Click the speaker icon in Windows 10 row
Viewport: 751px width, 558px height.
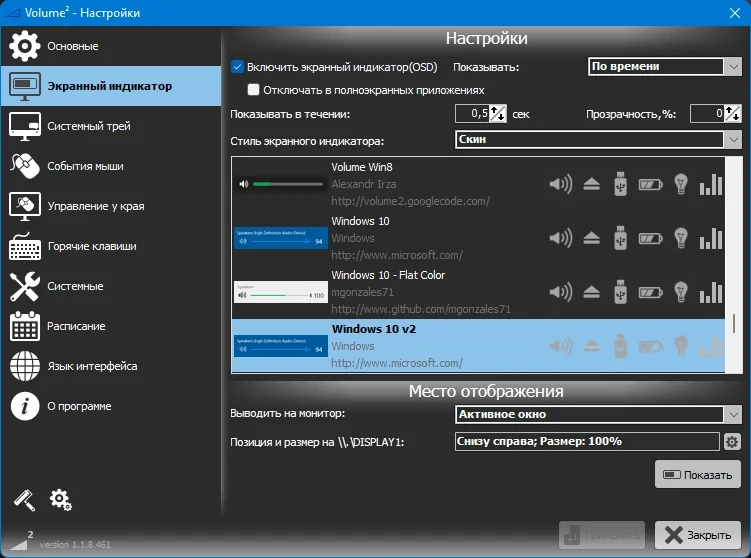tap(561, 238)
